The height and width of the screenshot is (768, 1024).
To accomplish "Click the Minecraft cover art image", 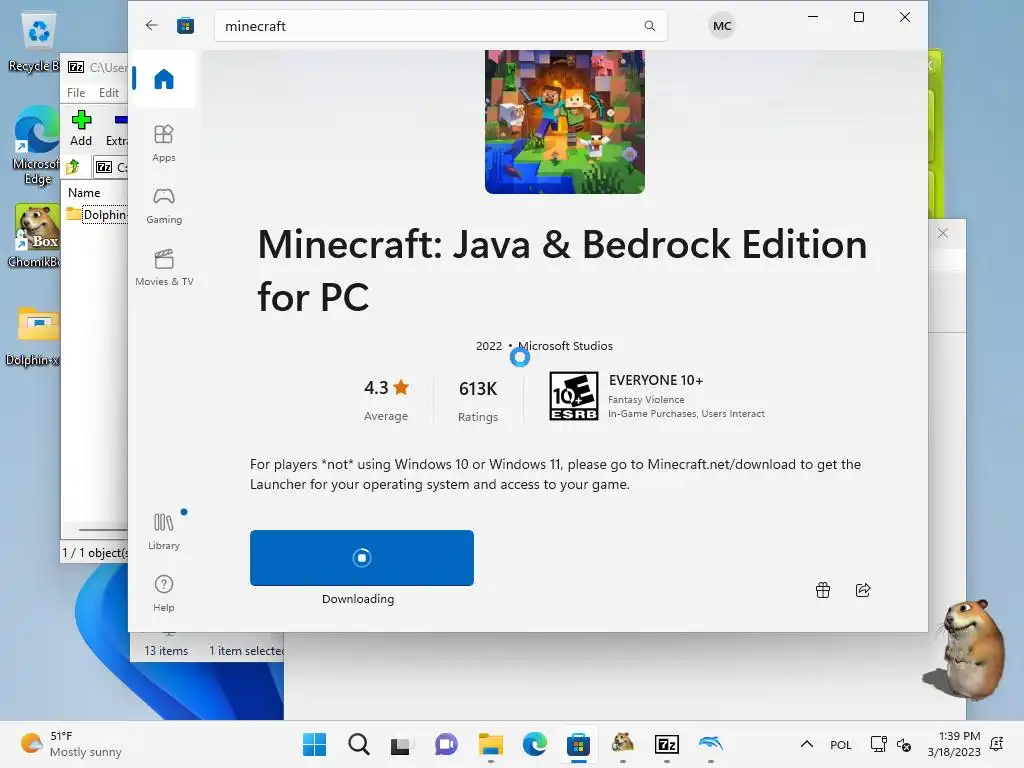I will click(x=565, y=122).
